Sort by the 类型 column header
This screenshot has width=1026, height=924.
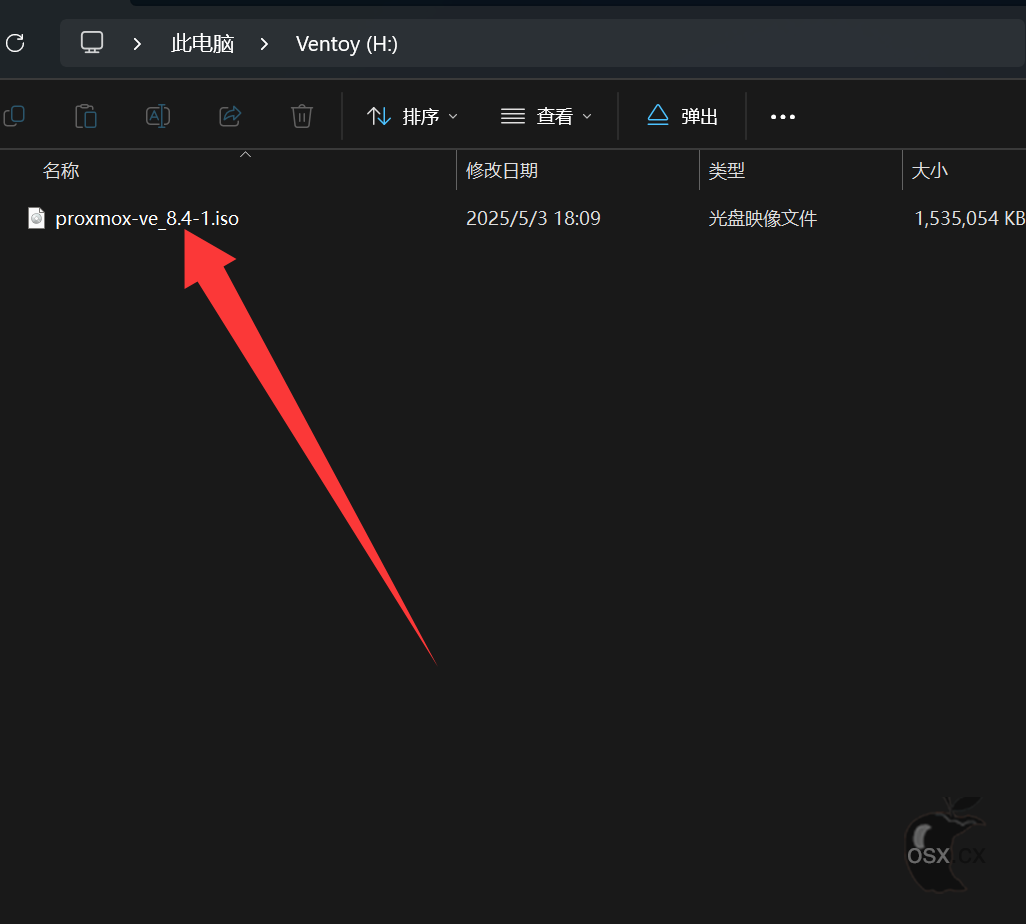[x=726, y=171]
